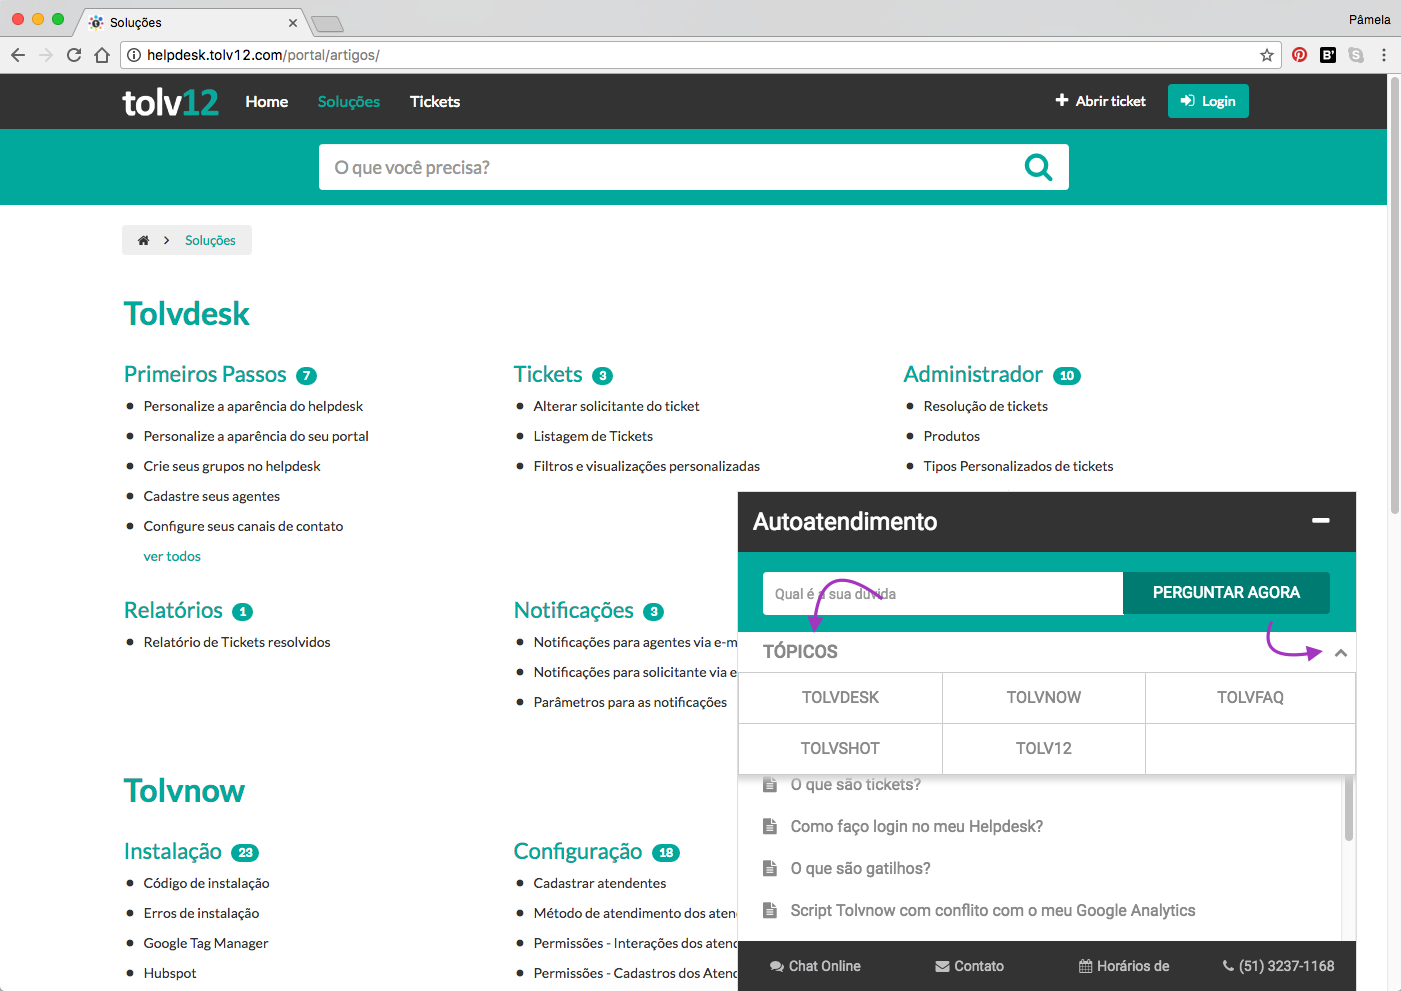
Task: Open Home in the navigation bar
Action: click(267, 102)
